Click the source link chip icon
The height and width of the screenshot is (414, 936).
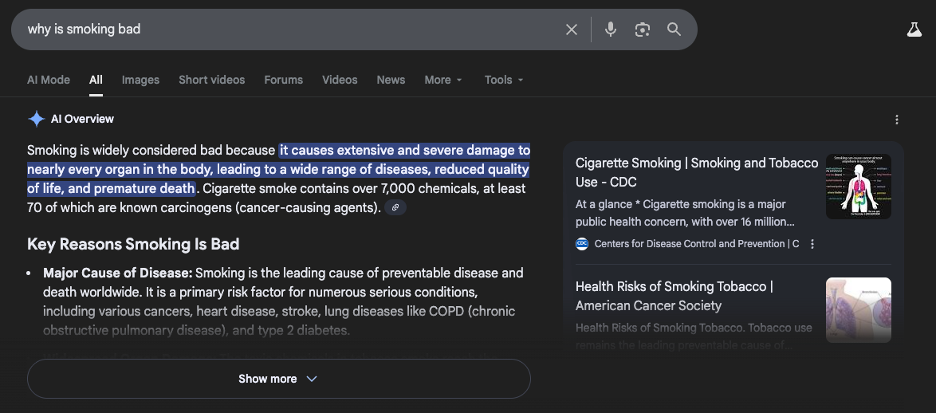pos(396,208)
